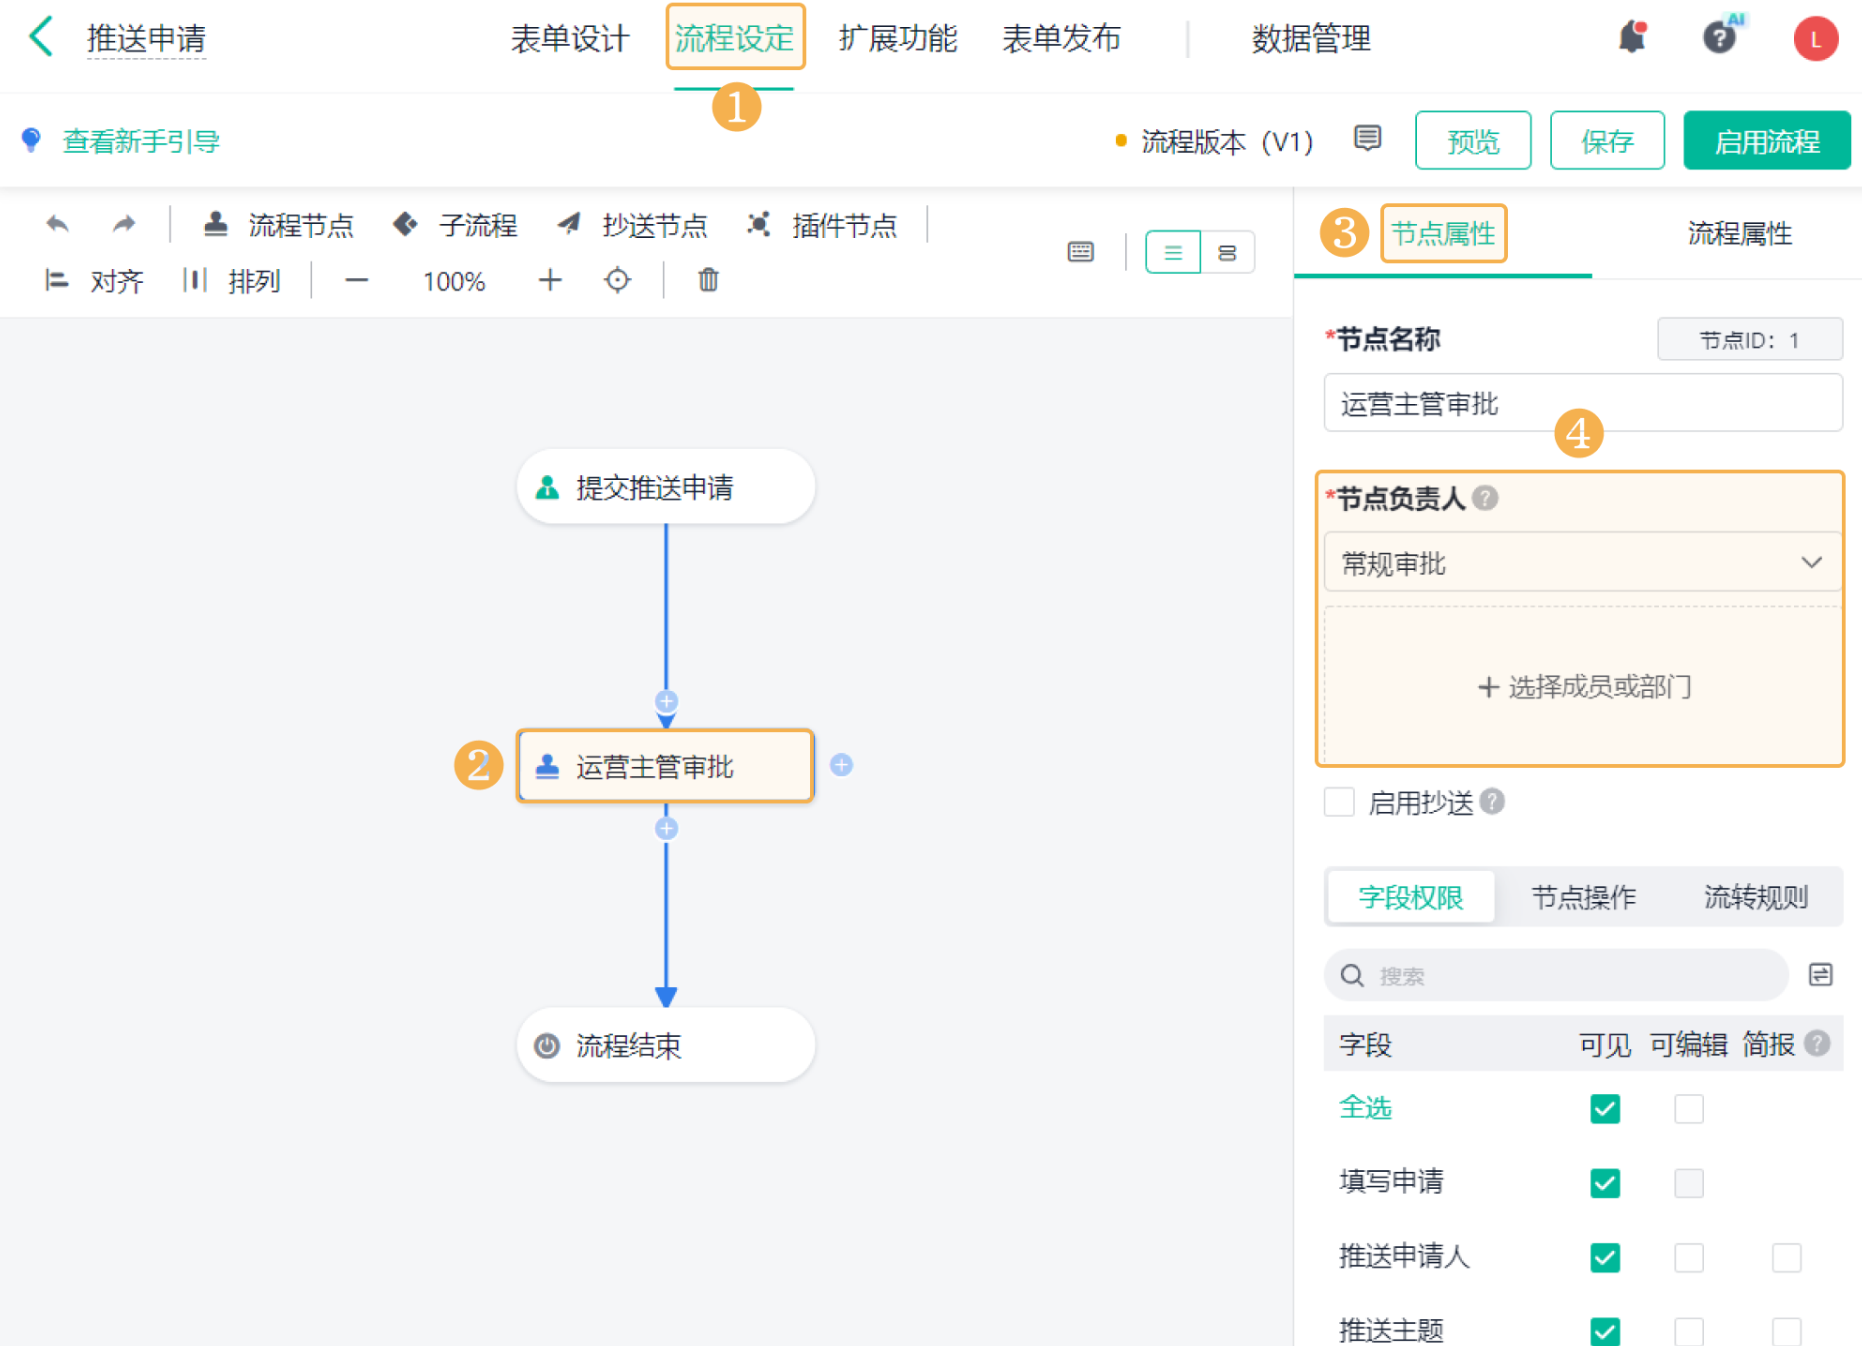Select the 运营主管审批 node
This screenshot has width=1862, height=1346.
tap(666, 766)
